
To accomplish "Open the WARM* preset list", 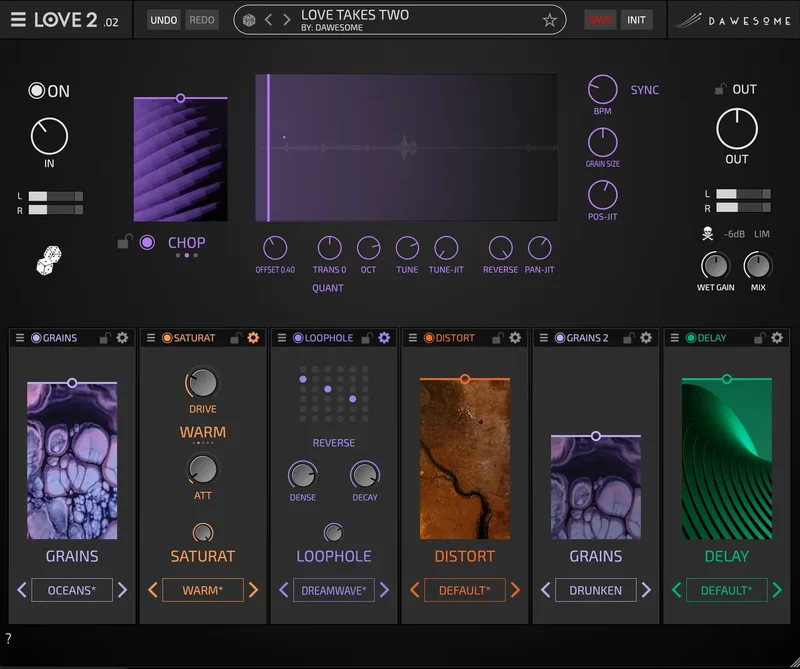I will tap(203, 590).
